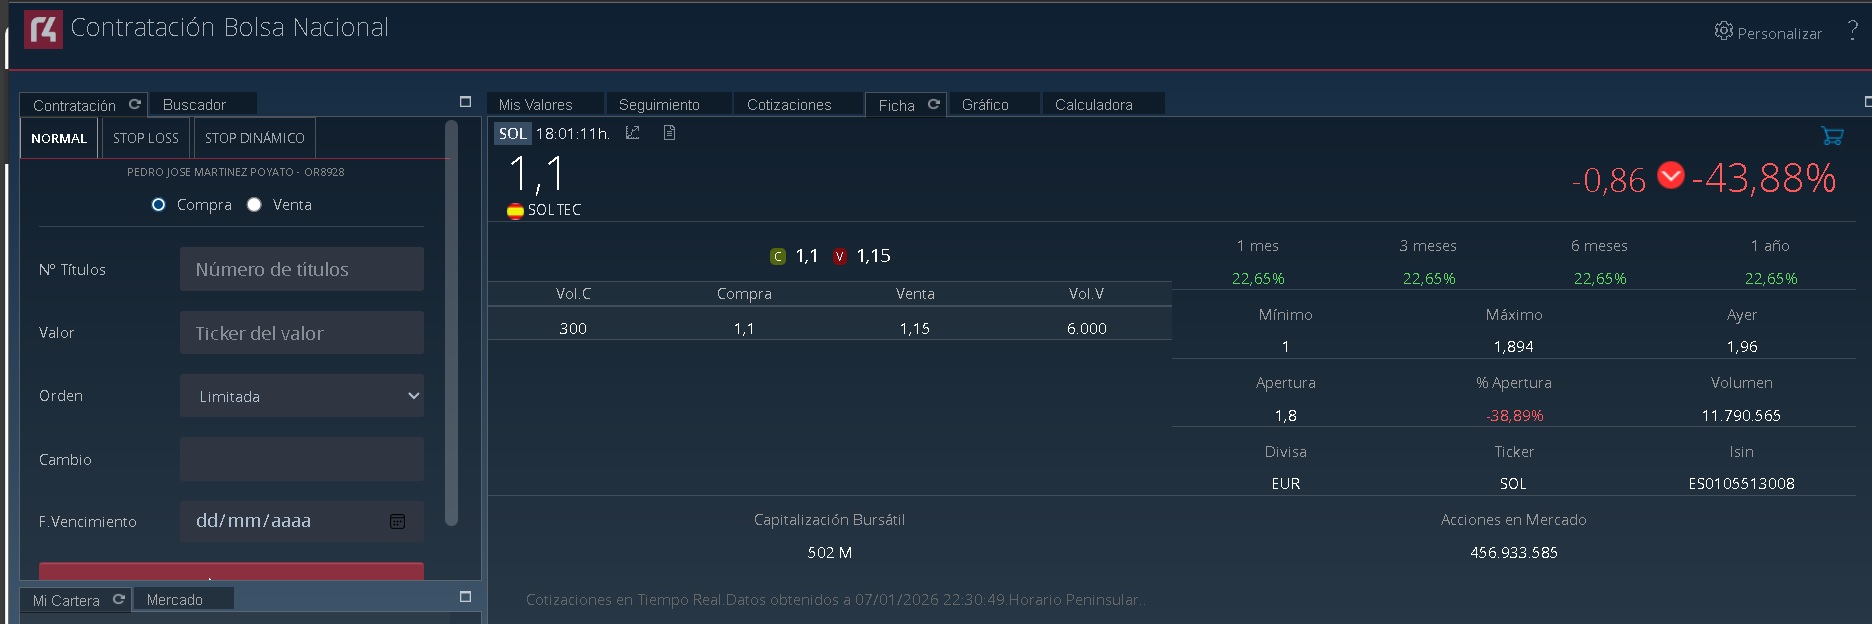
Task: Click the red down-arrow change indicator
Action: [1670, 175]
